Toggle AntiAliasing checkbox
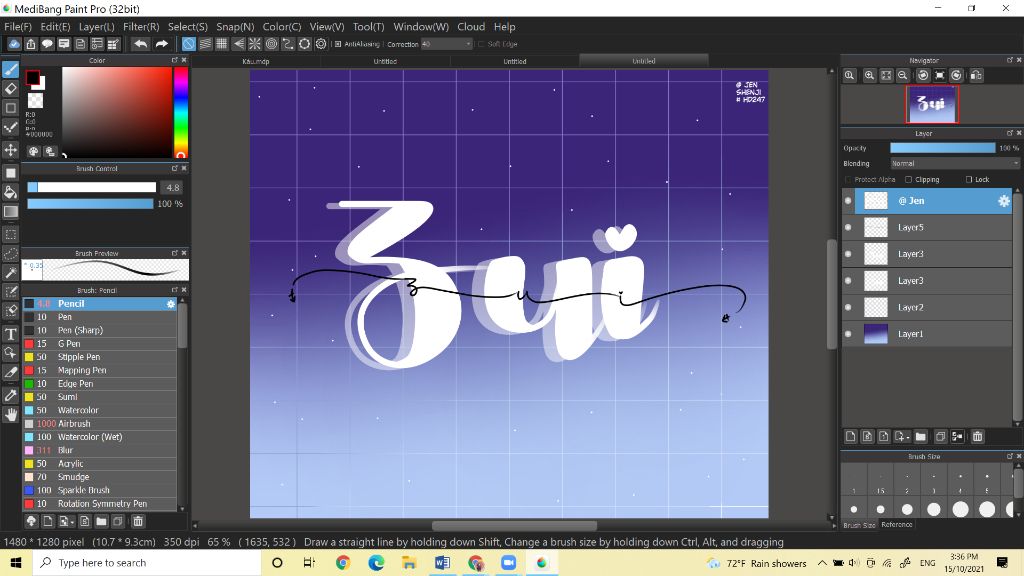Screen dimensions: 1024x576 point(338,44)
